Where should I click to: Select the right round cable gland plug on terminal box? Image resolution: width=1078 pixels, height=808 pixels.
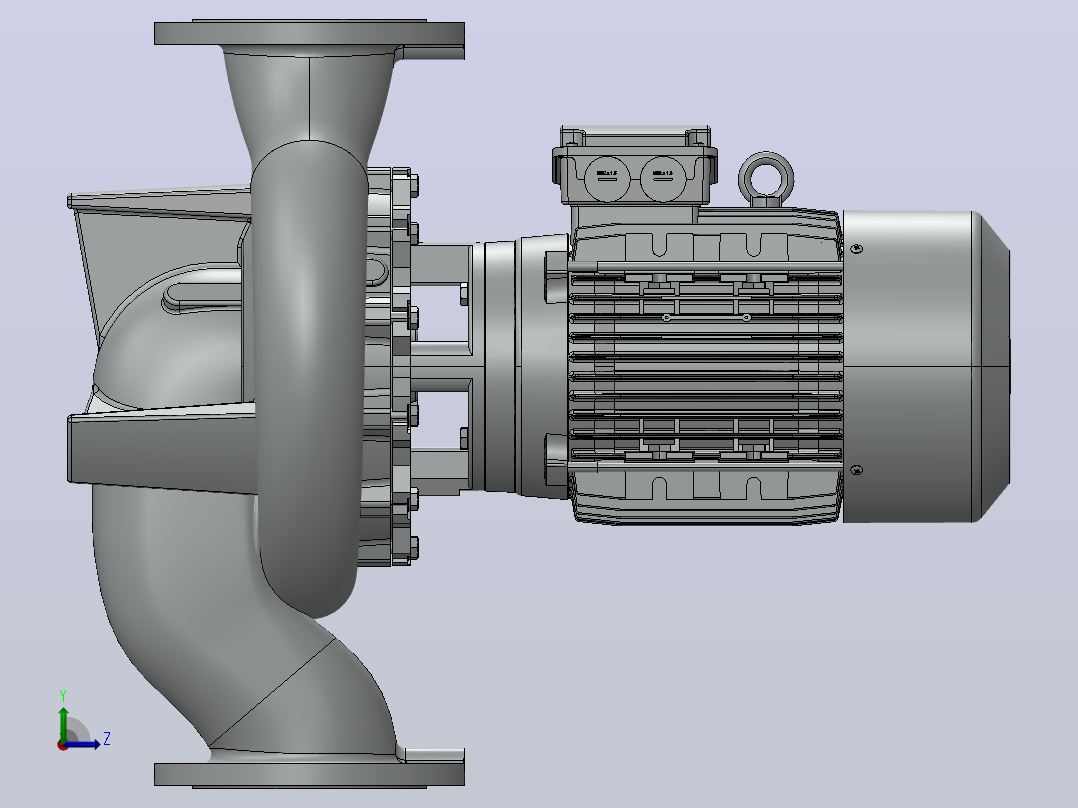[663, 179]
